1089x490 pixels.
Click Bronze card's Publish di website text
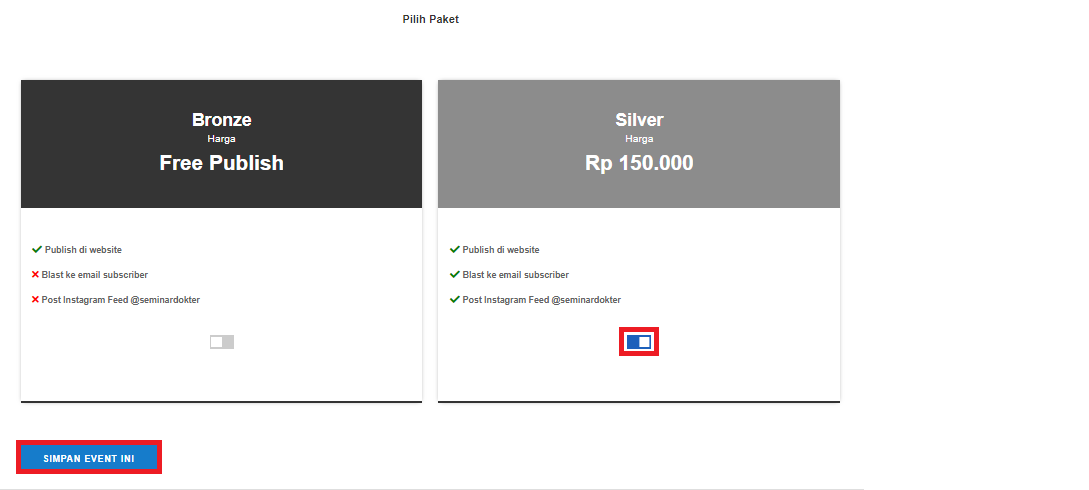click(83, 250)
